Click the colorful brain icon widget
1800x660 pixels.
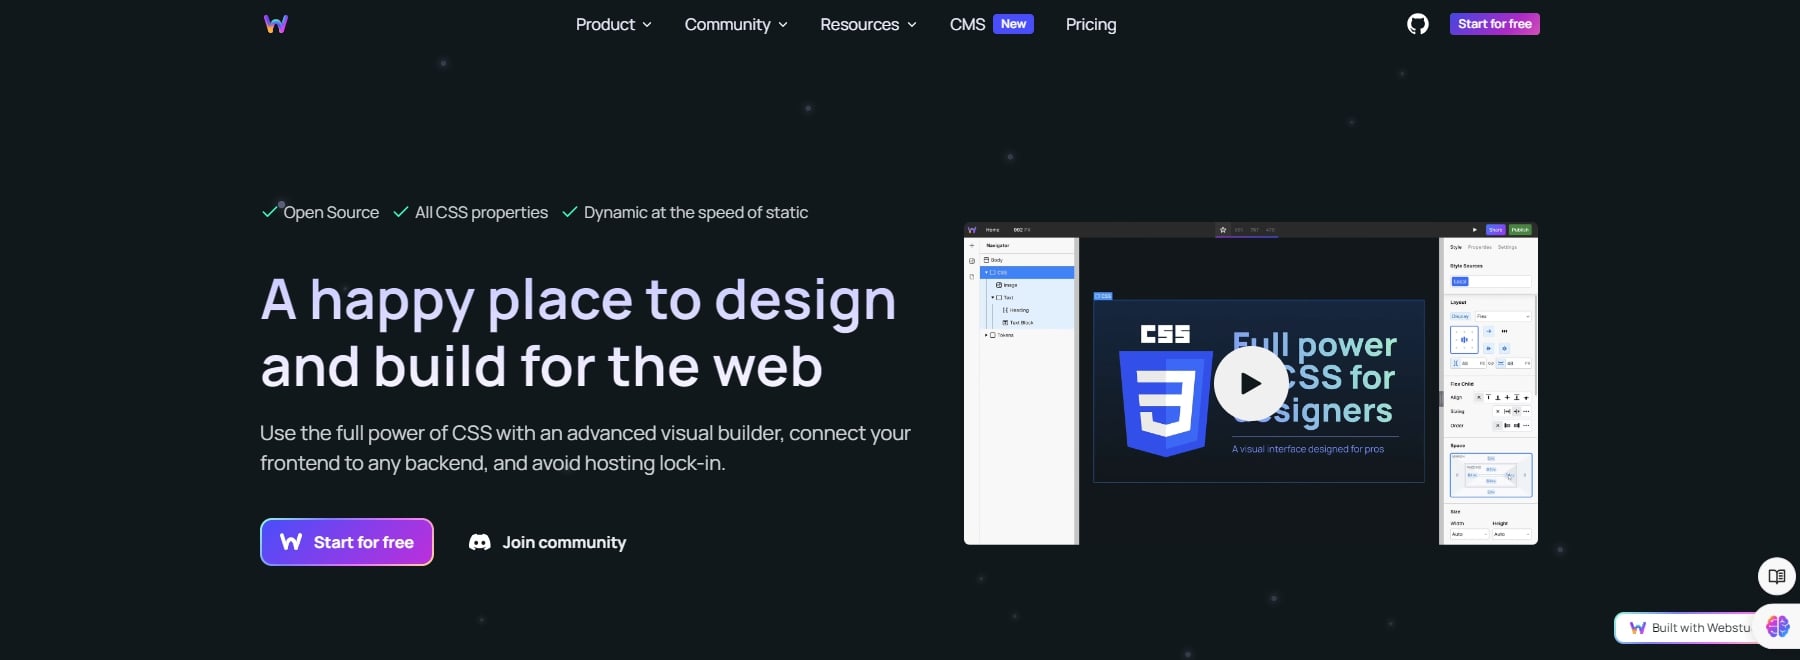click(x=1778, y=627)
